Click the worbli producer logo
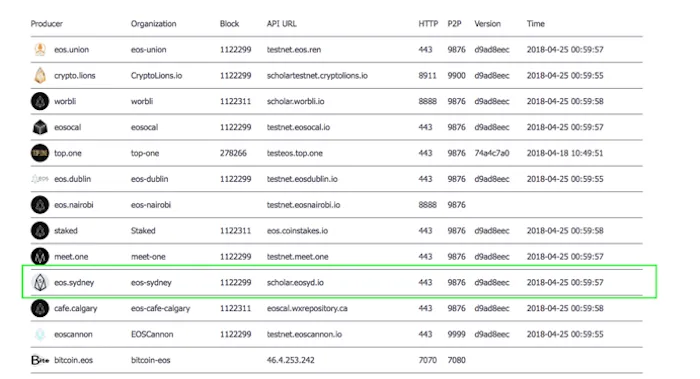This screenshot has height=379, width=700. tap(40, 101)
